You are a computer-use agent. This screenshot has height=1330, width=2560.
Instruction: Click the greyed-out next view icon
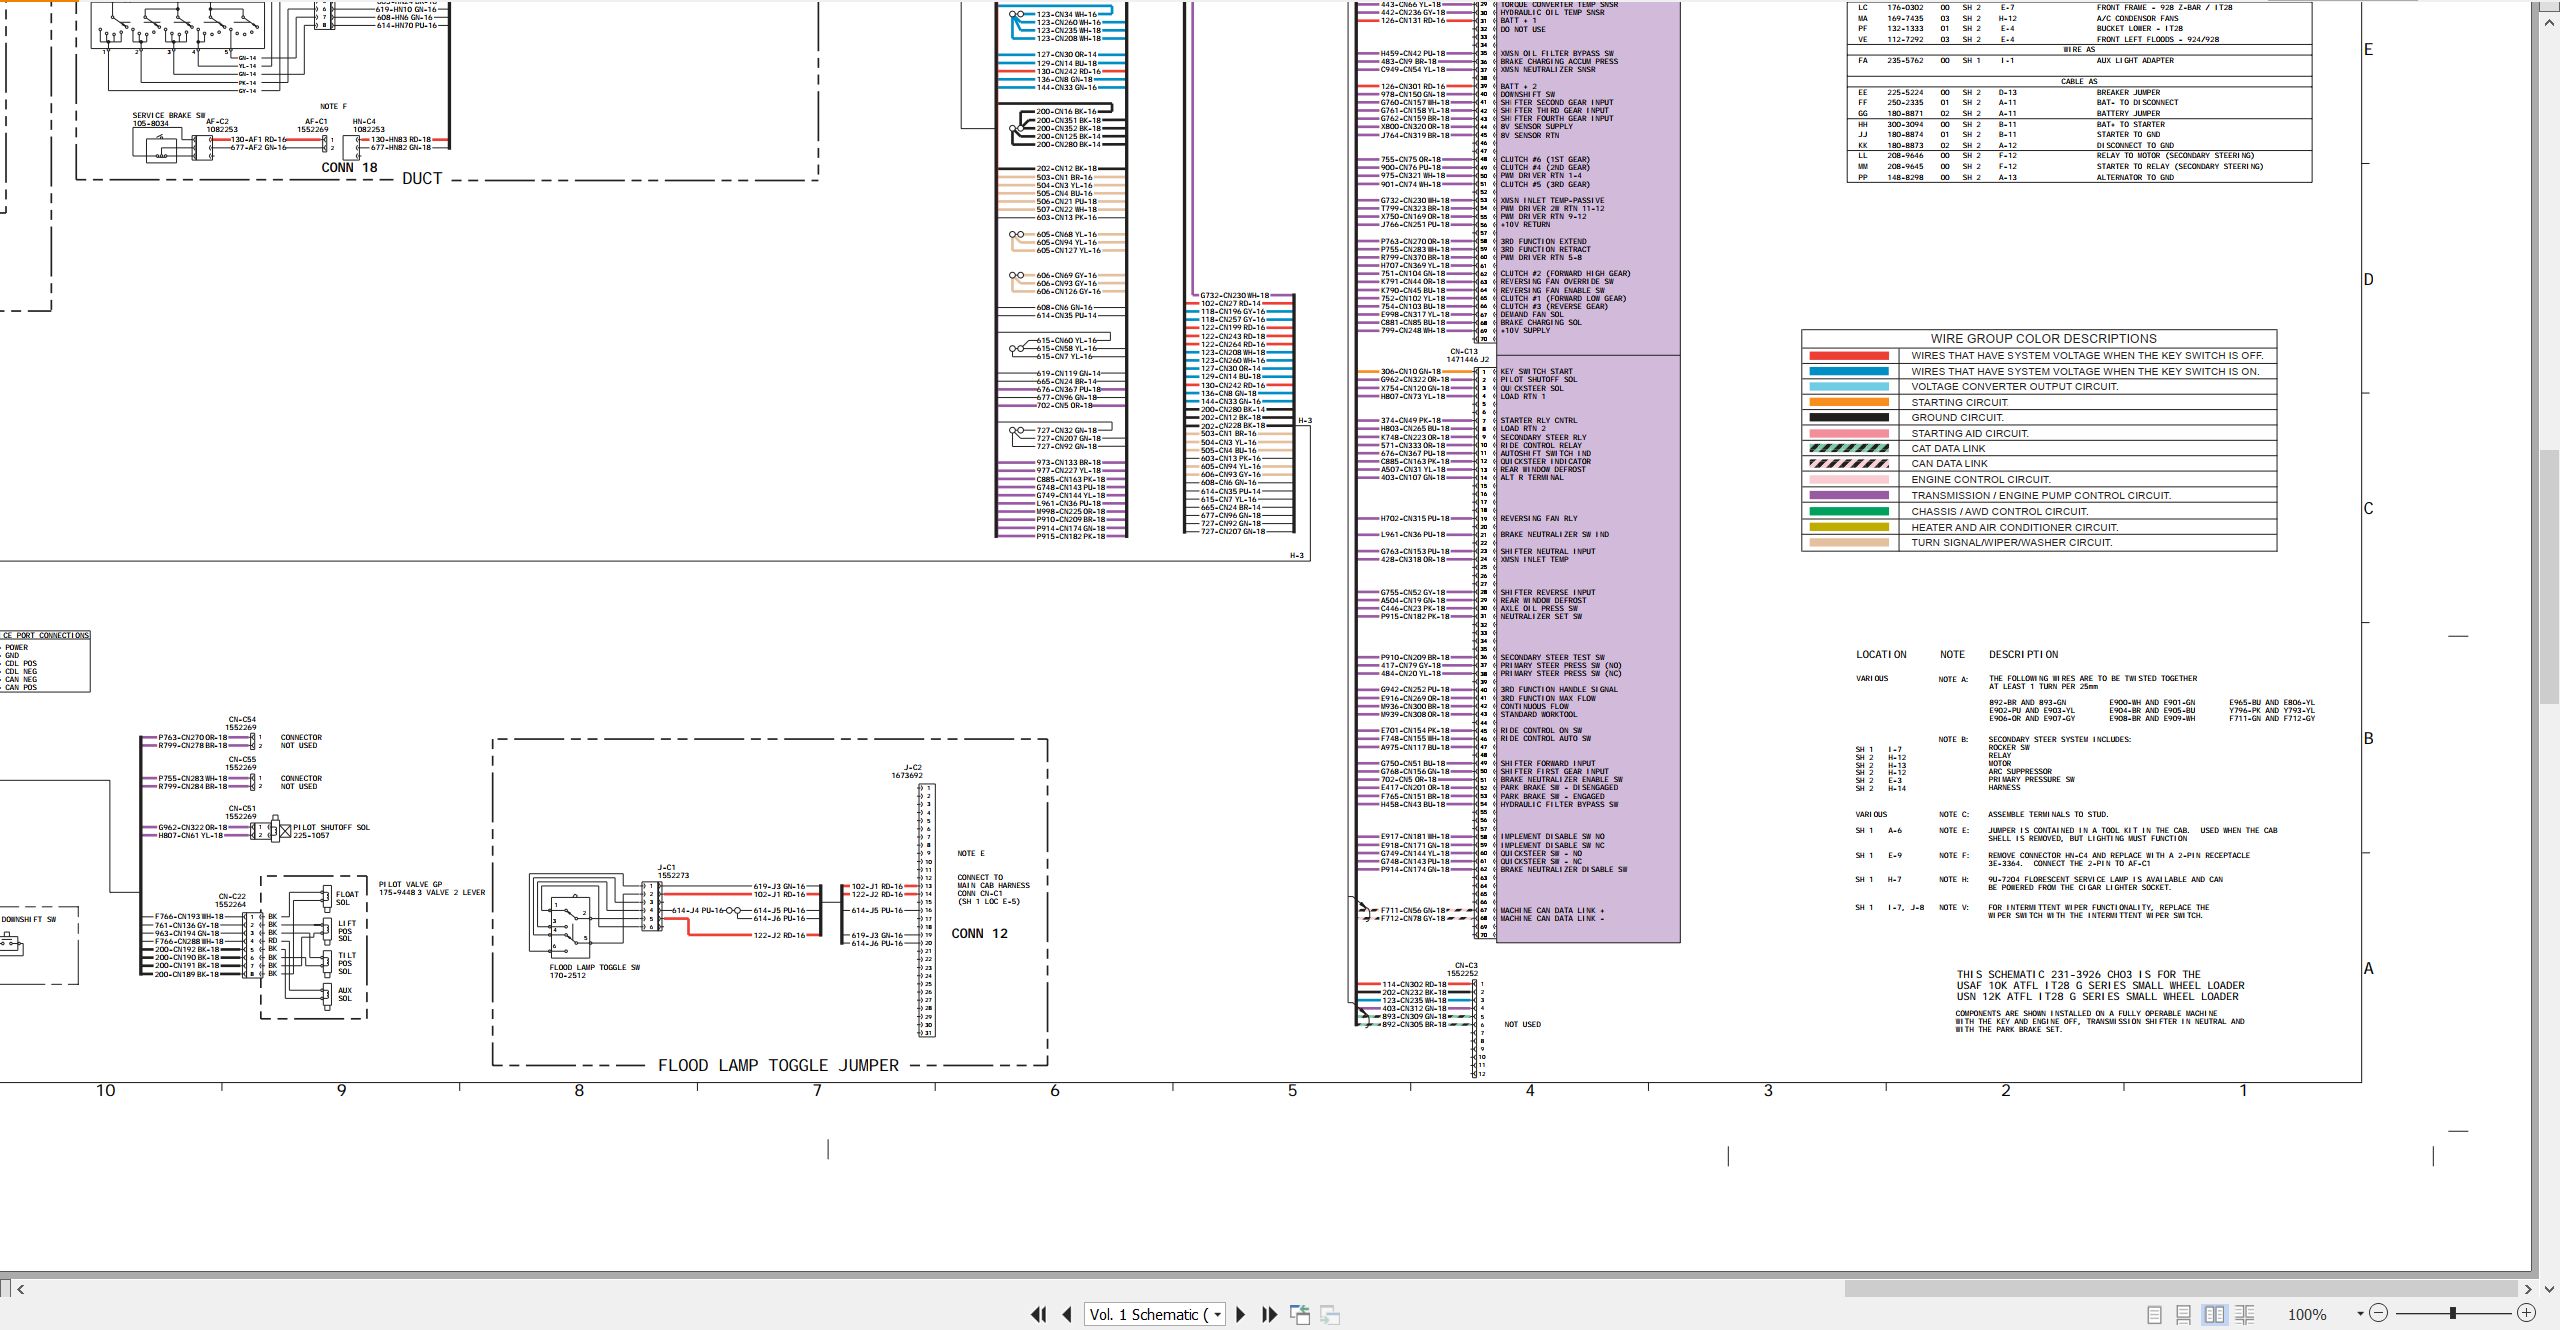click(x=1330, y=1314)
